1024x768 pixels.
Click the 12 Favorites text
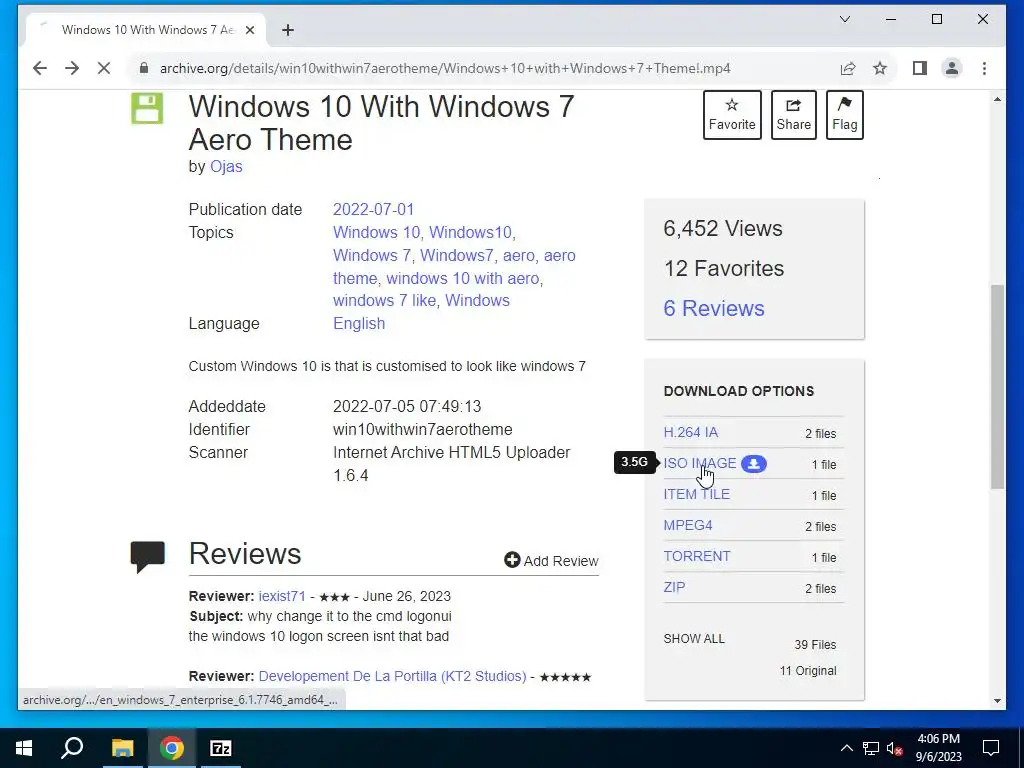click(x=724, y=268)
